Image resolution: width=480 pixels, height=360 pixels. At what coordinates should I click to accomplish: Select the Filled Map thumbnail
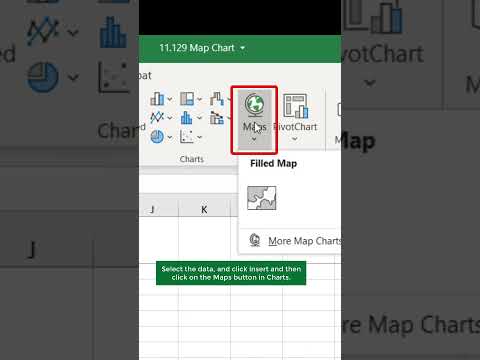click(262, 198)
